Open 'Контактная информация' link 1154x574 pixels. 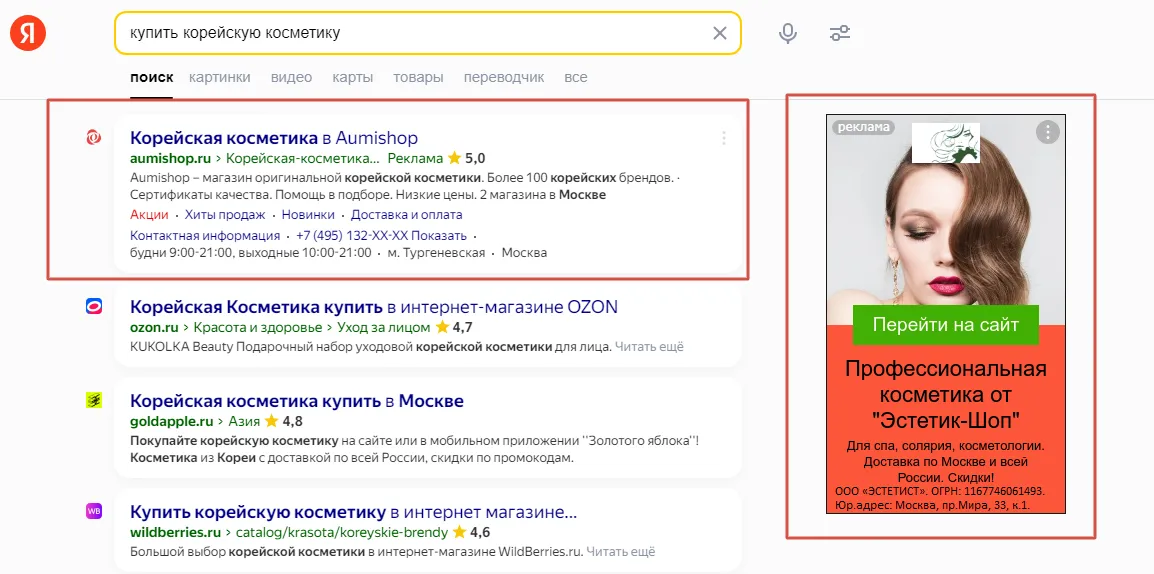(205, 235)
